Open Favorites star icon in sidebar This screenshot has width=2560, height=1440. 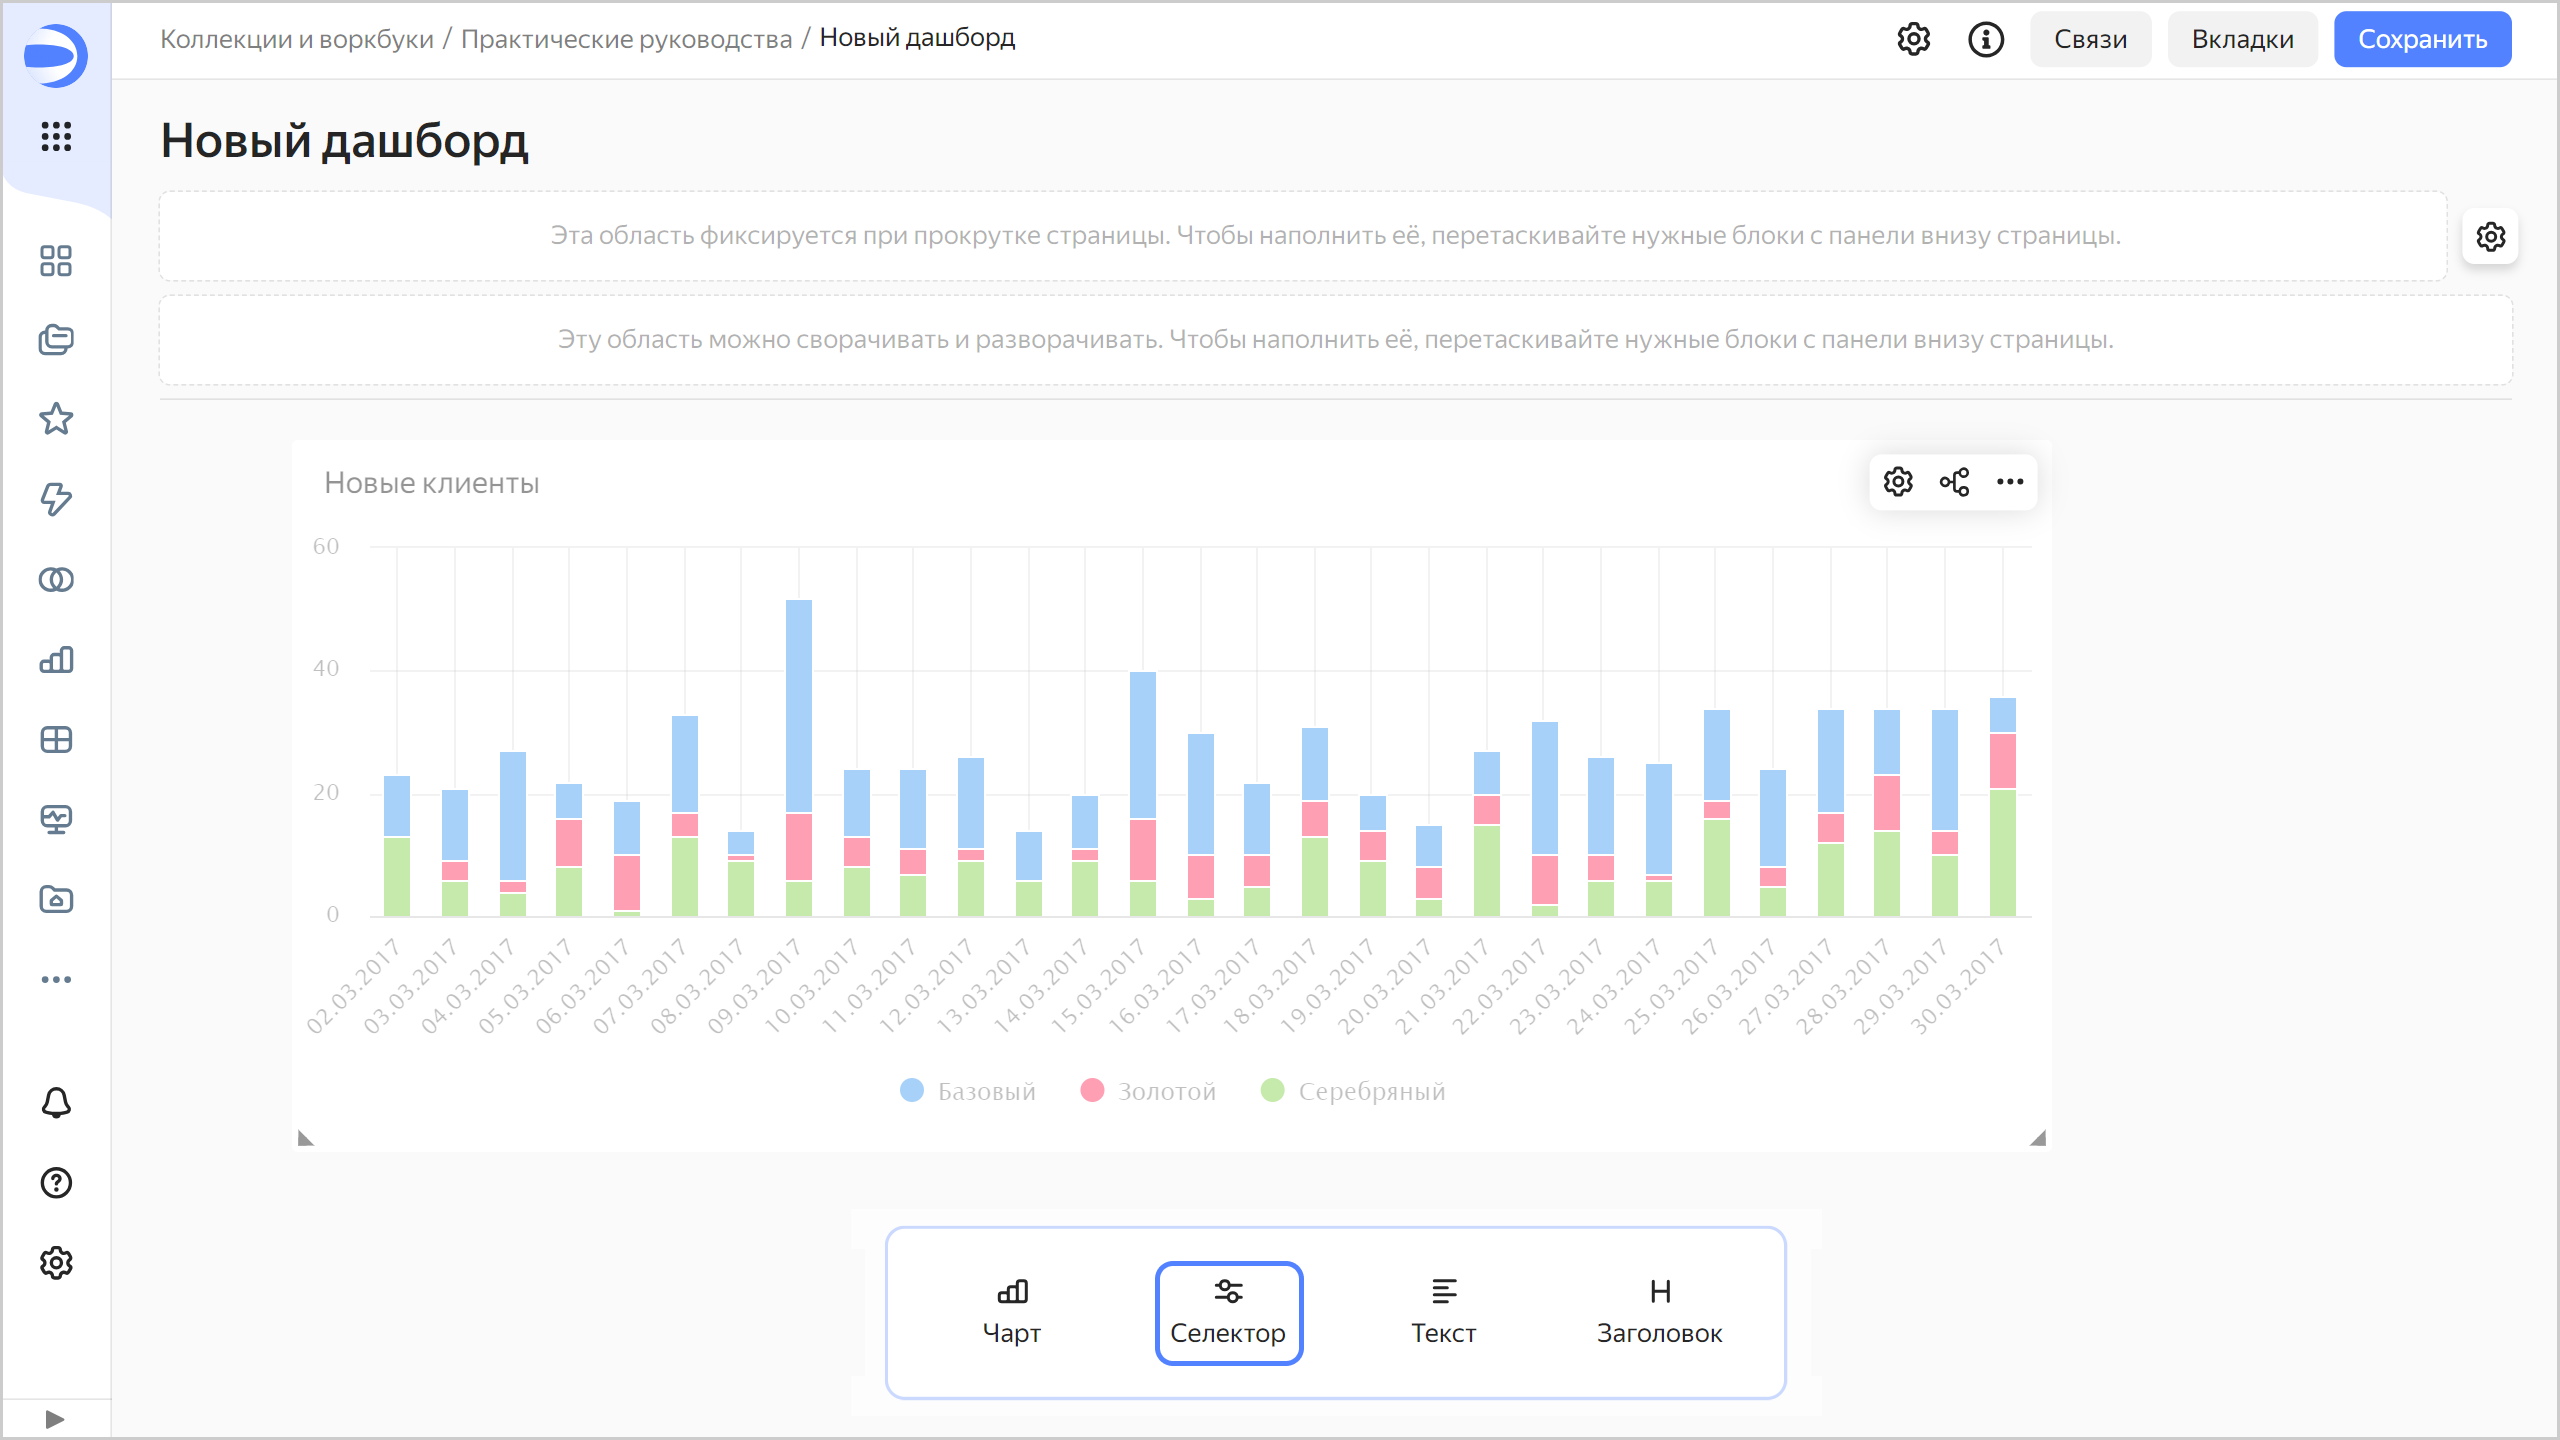(x=56, y=419)
